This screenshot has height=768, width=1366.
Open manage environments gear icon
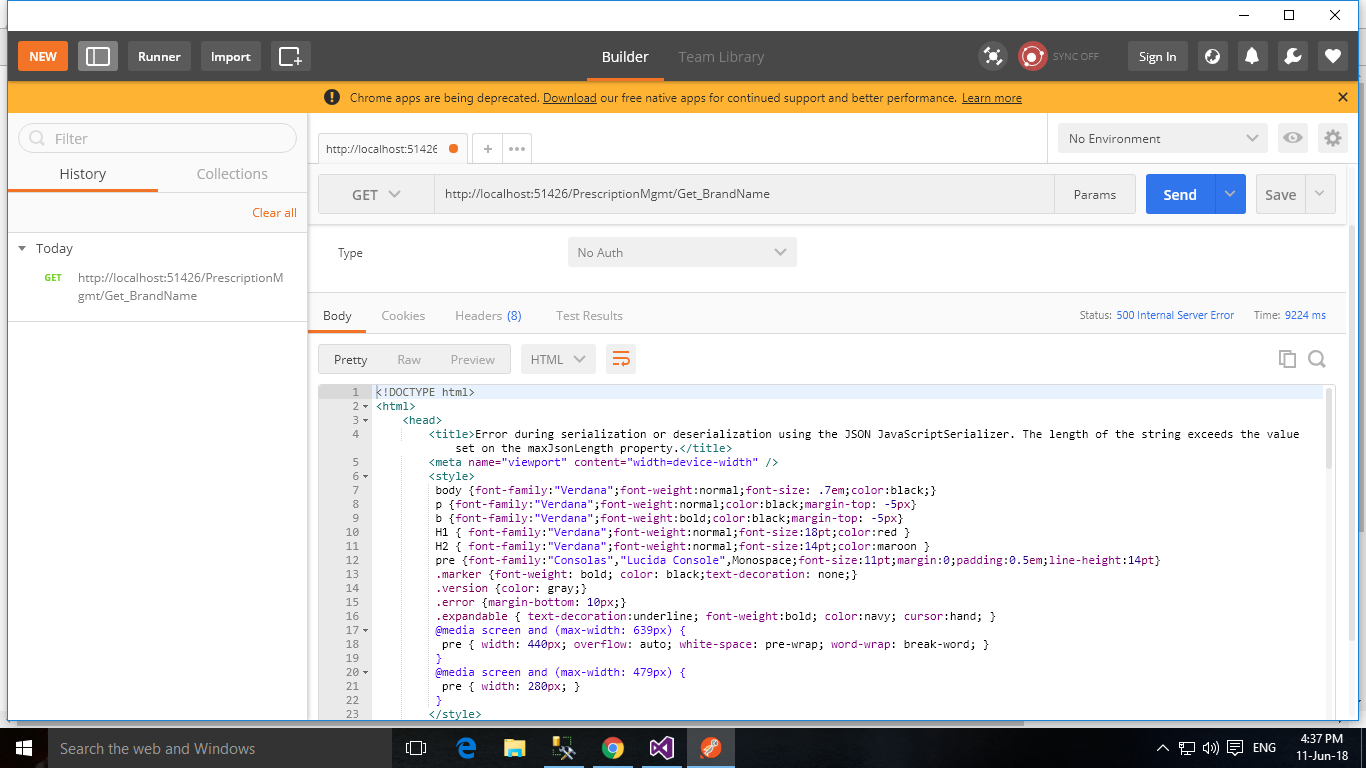pos(1332,138)
